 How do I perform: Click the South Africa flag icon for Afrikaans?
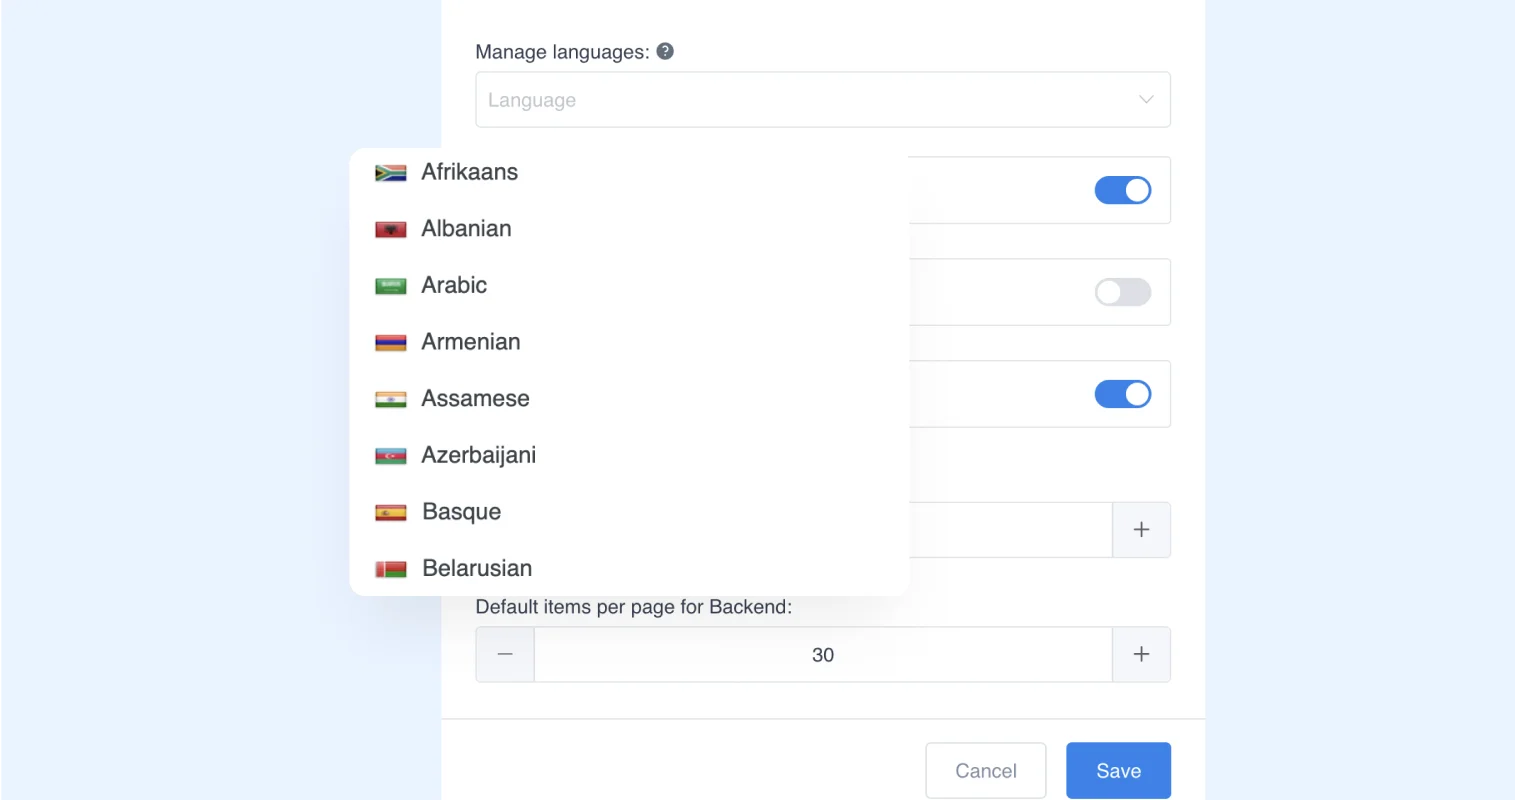390,173
